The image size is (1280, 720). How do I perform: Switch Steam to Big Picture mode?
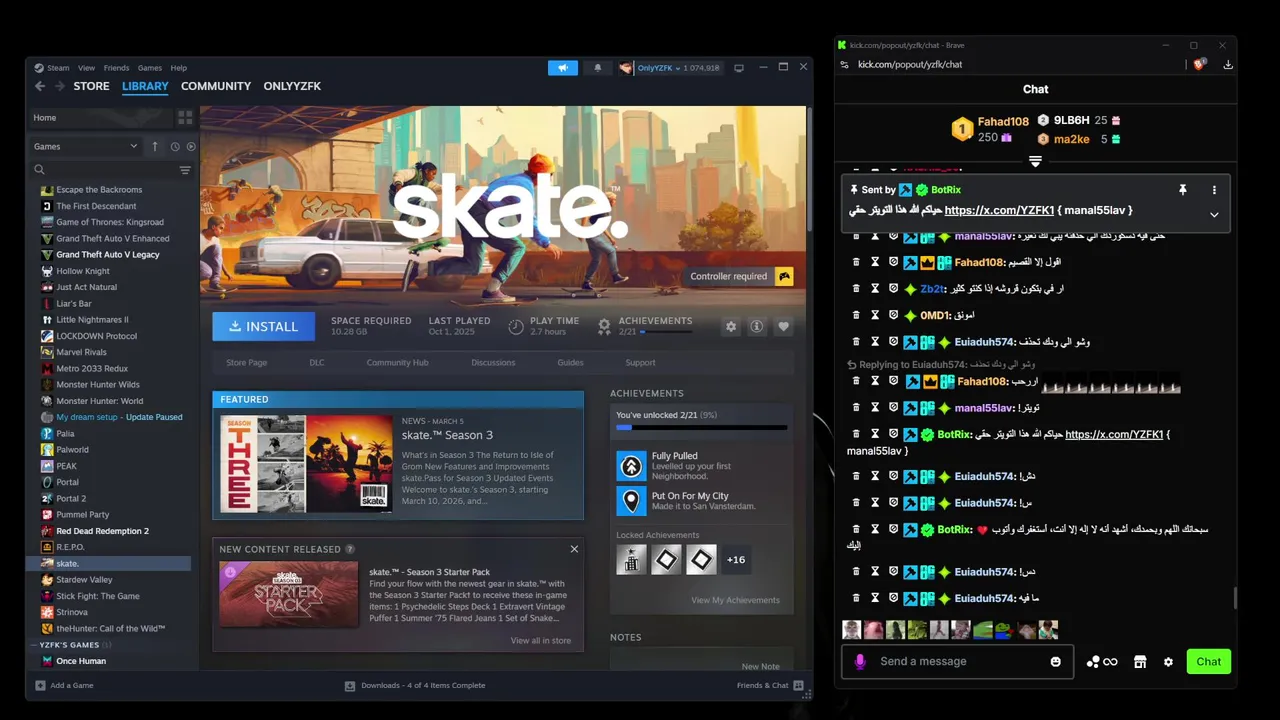click(739, 68)
